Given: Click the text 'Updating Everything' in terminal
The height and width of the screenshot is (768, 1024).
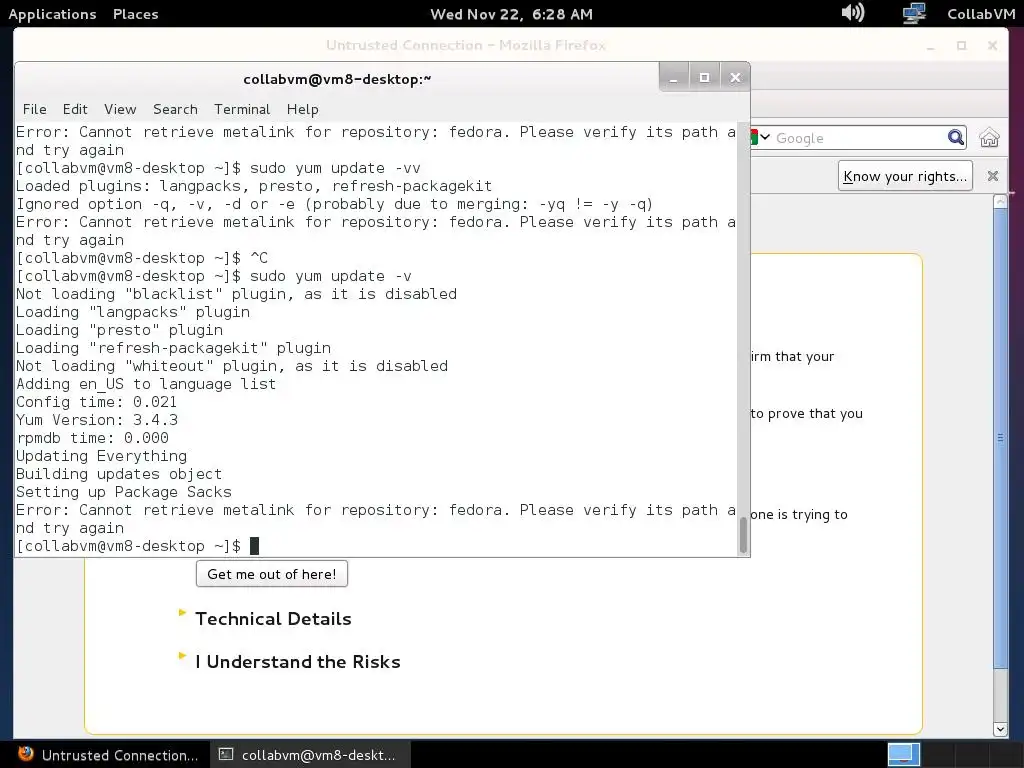Looking at the screenshot, I should (101, 456).
